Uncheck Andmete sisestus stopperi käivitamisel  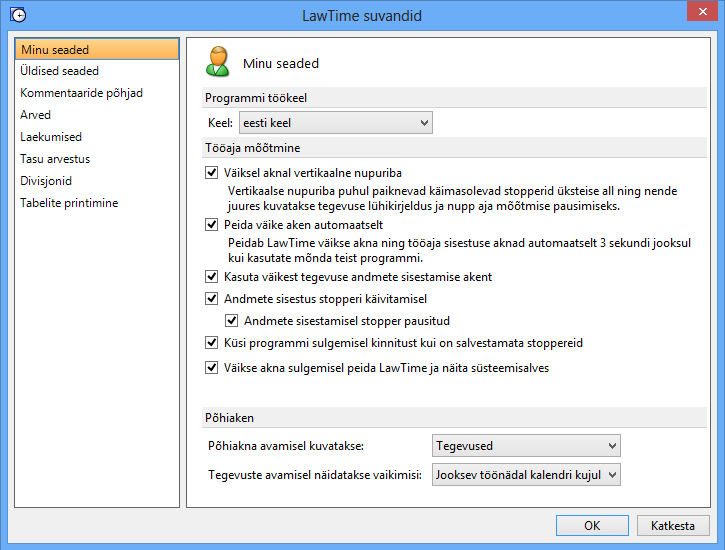coord(211,299)
